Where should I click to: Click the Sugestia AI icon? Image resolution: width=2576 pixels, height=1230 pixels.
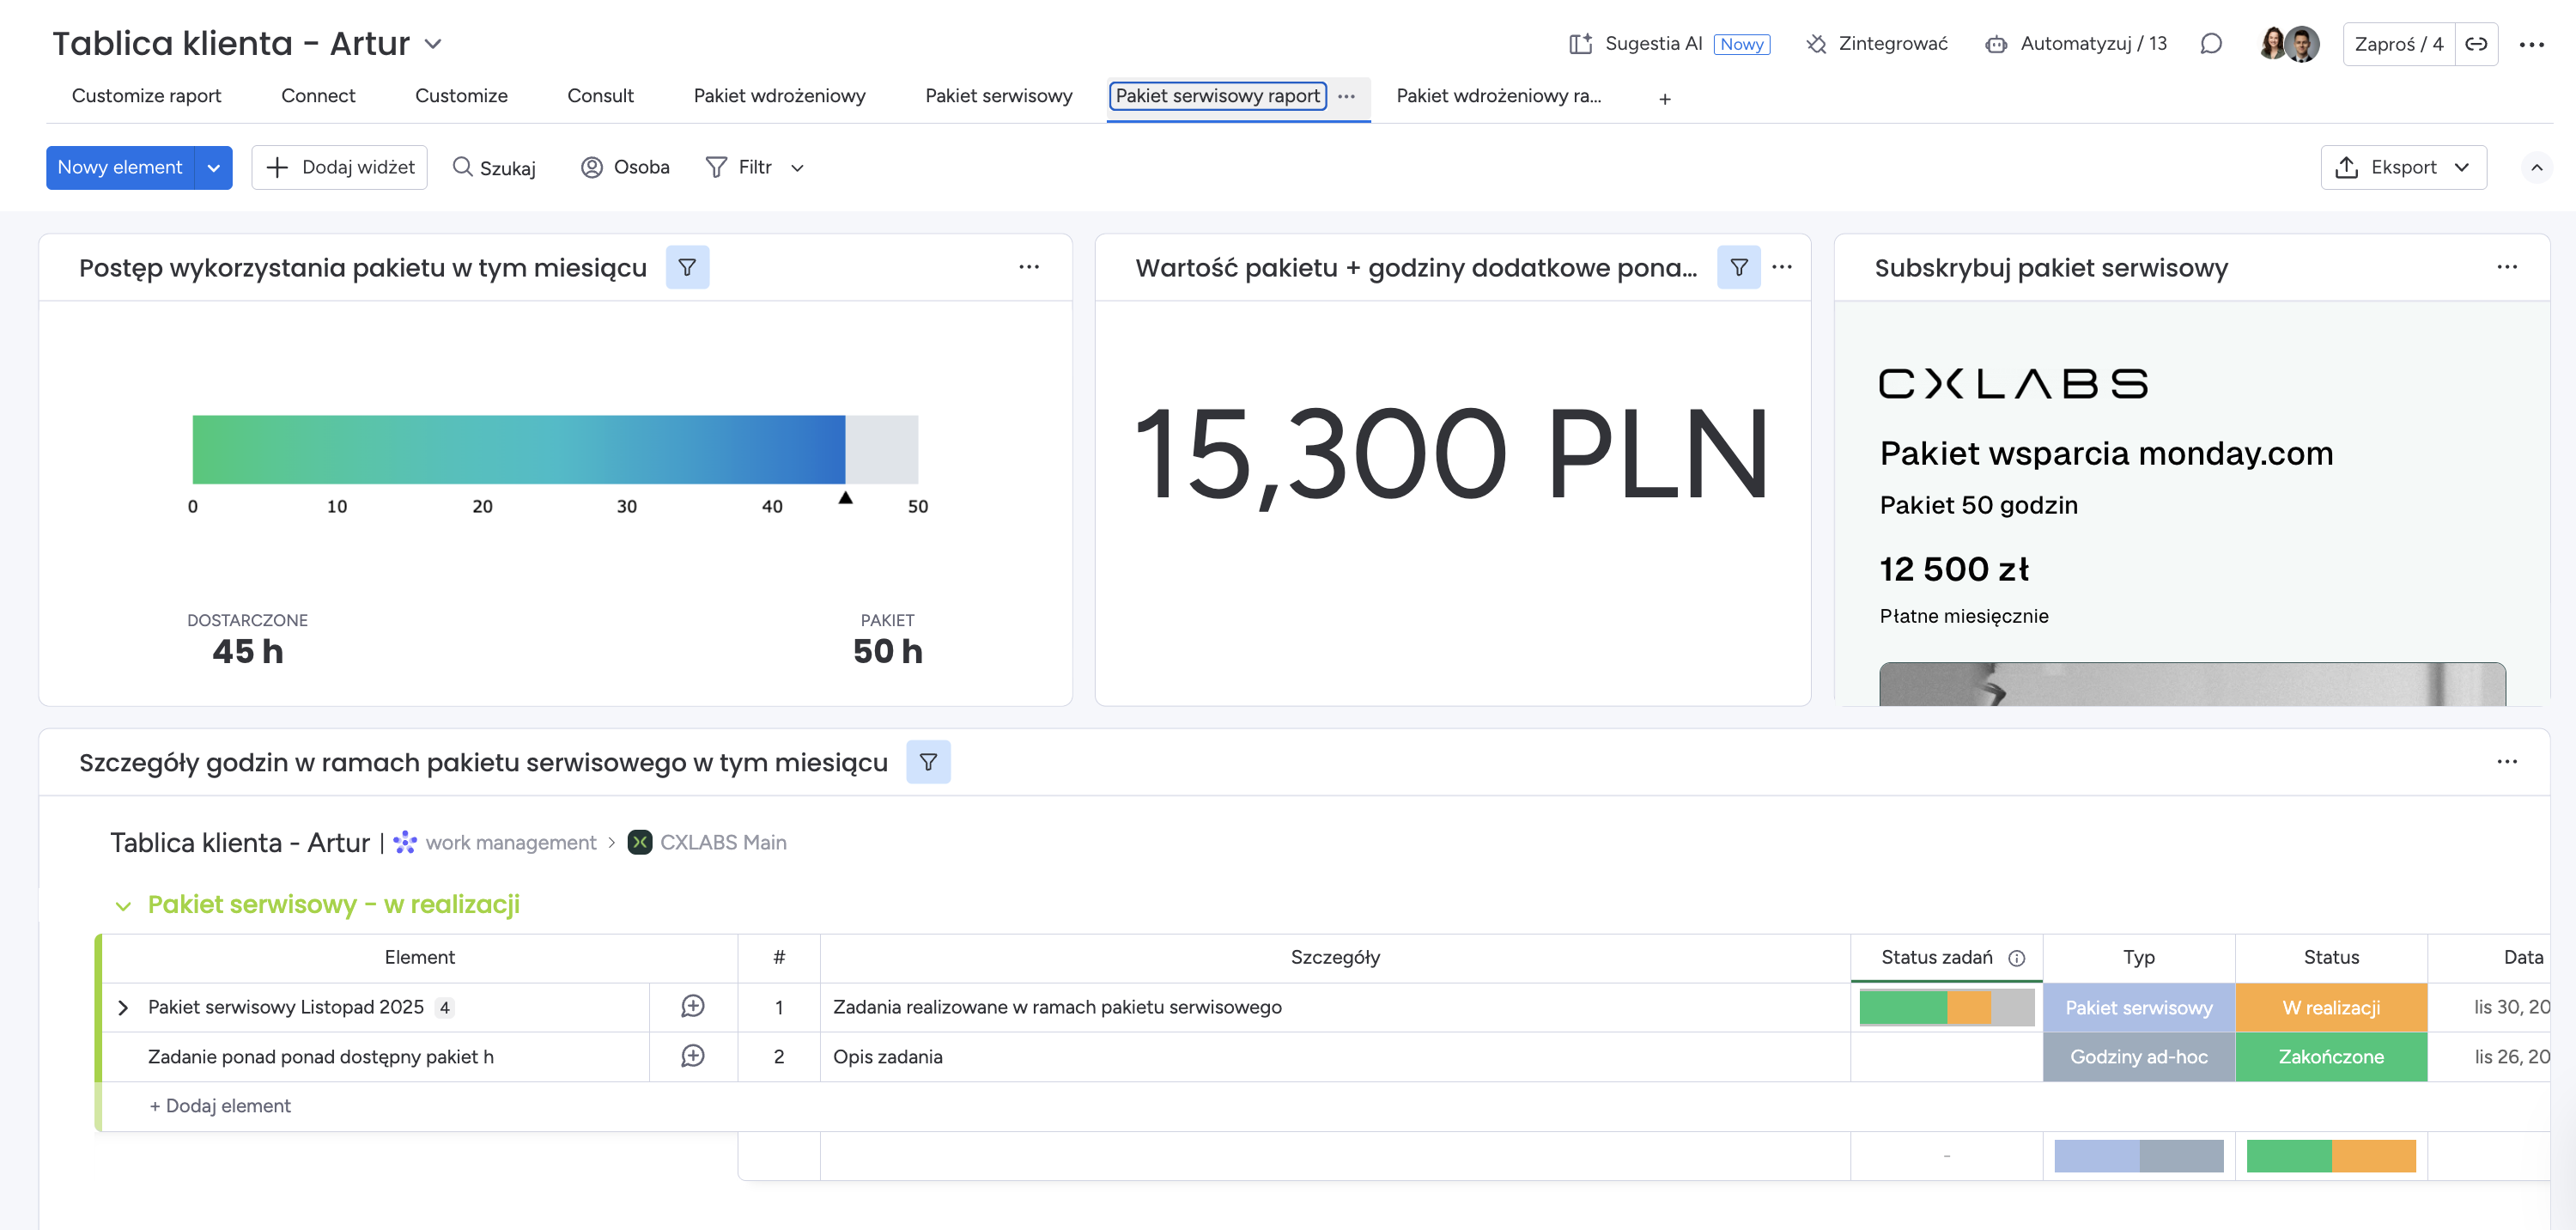[x=1580, y=44]
